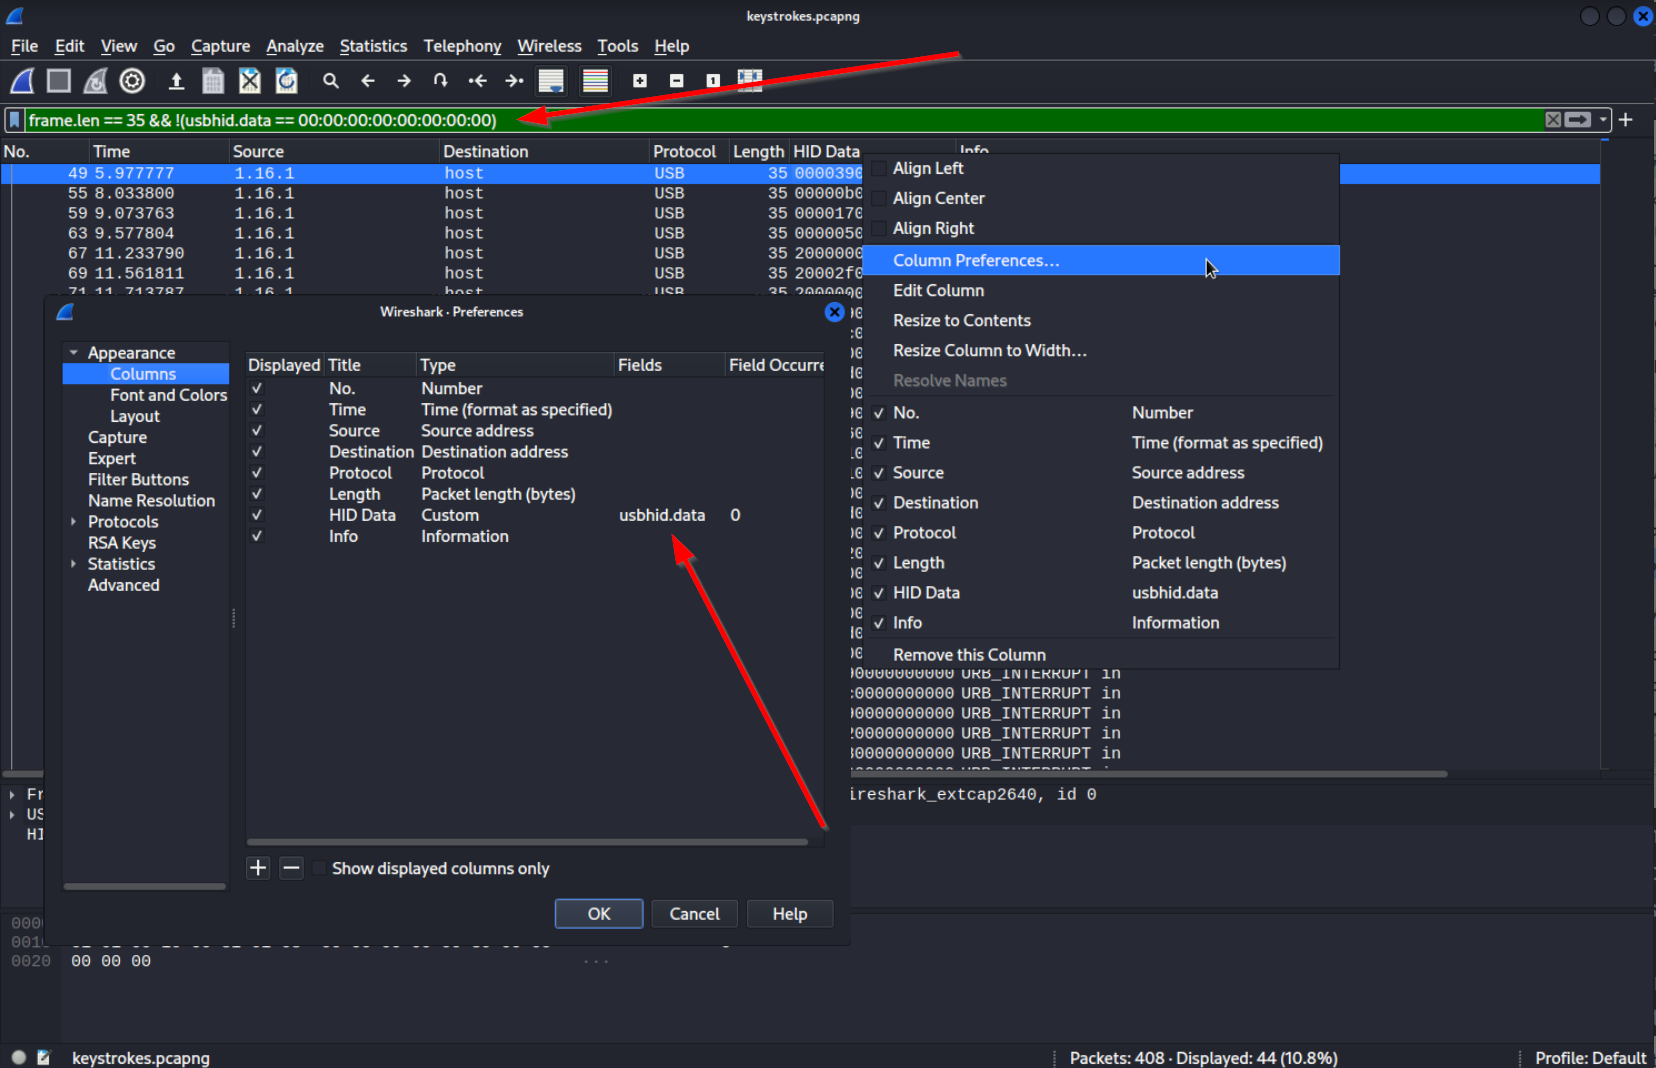
Task: Click Help in Preferences dialog
Action: tap(790, 914)
